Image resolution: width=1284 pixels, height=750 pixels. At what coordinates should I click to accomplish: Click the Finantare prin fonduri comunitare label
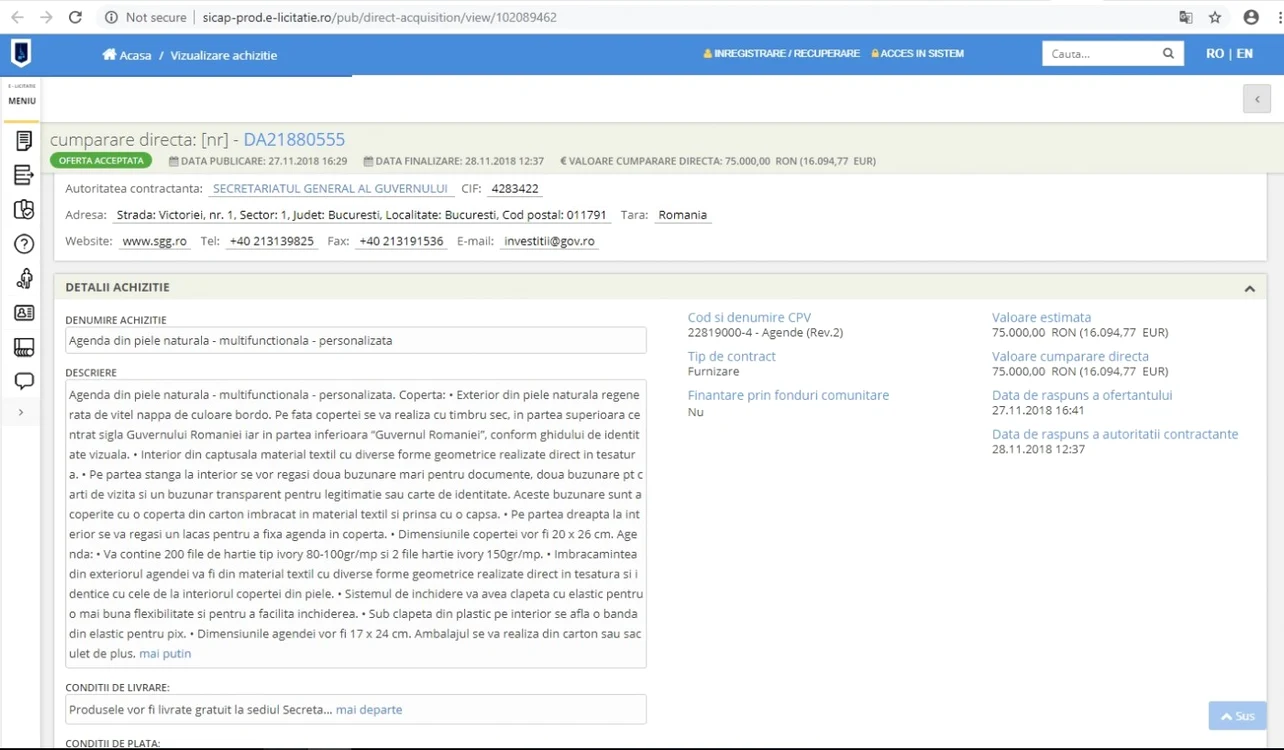[x=788, y=396]
